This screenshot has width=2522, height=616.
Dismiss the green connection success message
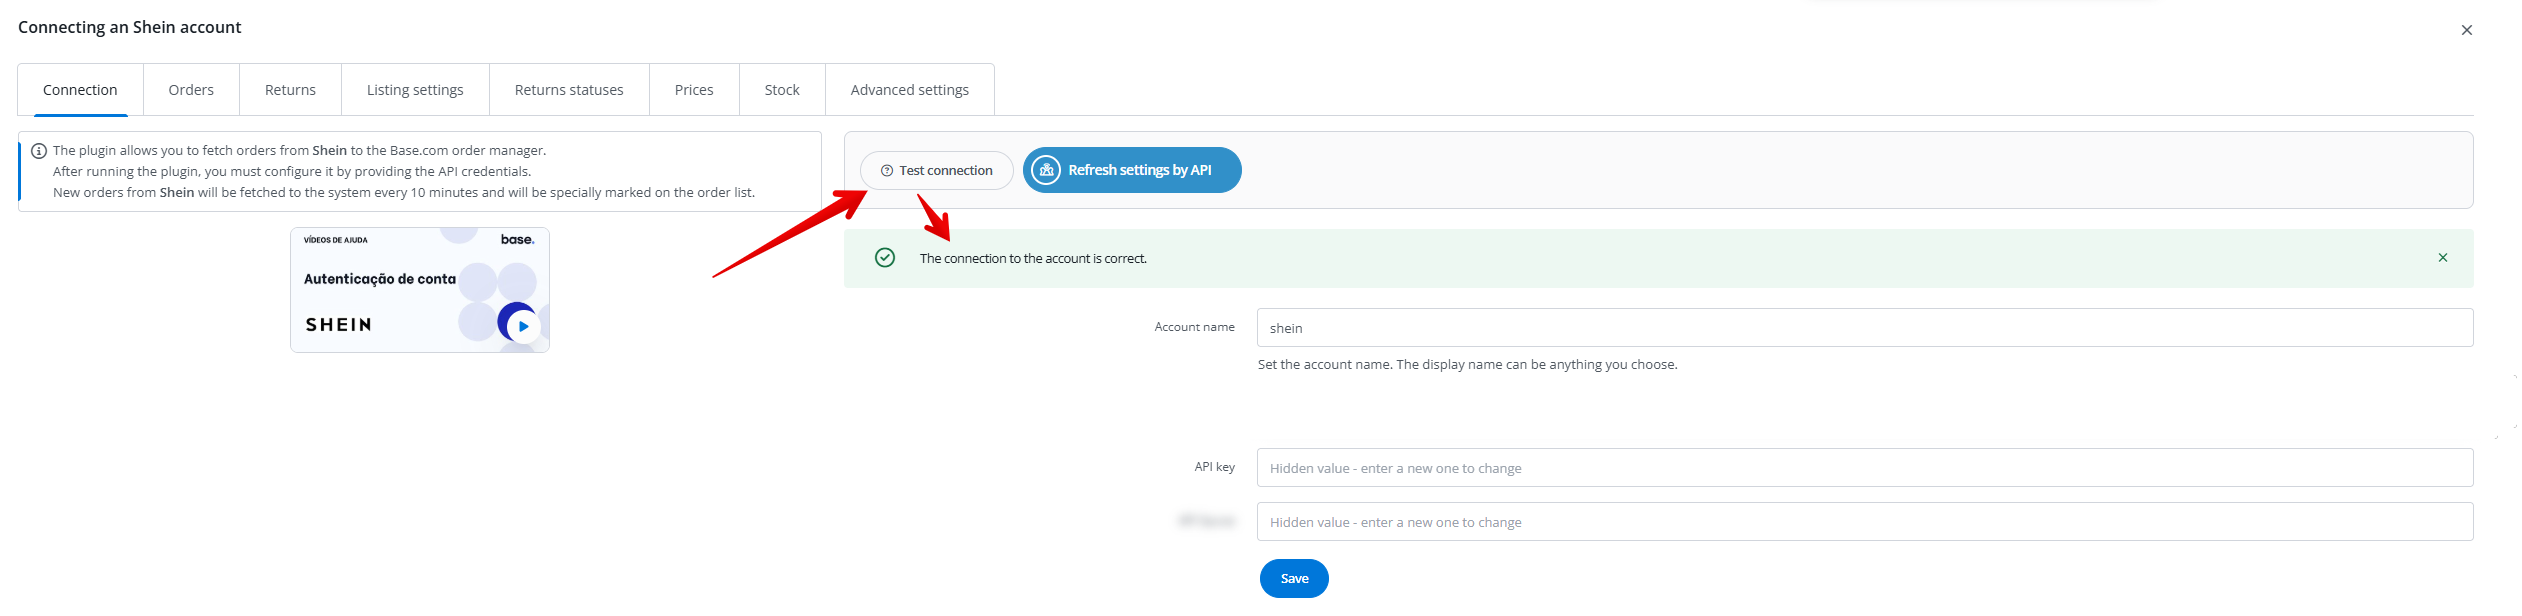click(x=2442, y=258)
